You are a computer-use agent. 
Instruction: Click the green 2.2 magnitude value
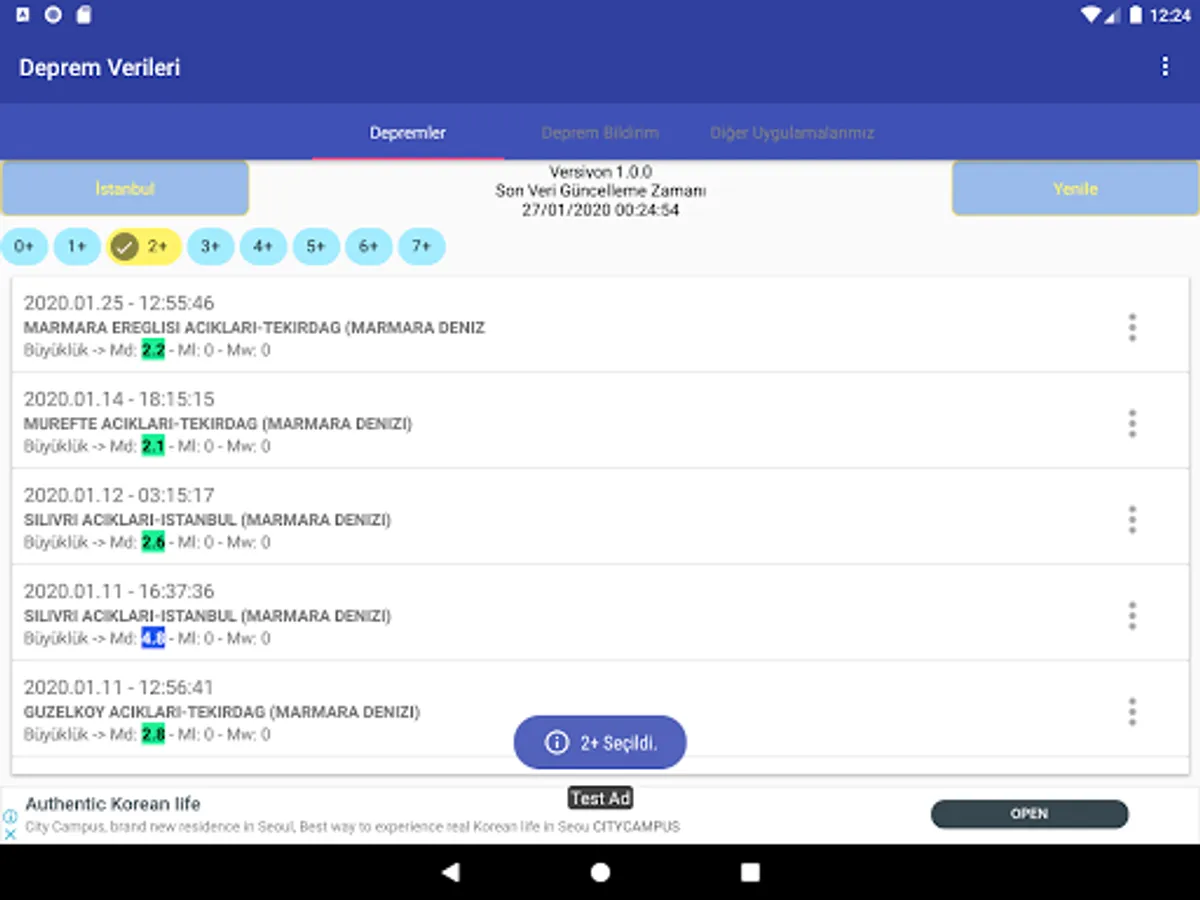pos(153,350)
